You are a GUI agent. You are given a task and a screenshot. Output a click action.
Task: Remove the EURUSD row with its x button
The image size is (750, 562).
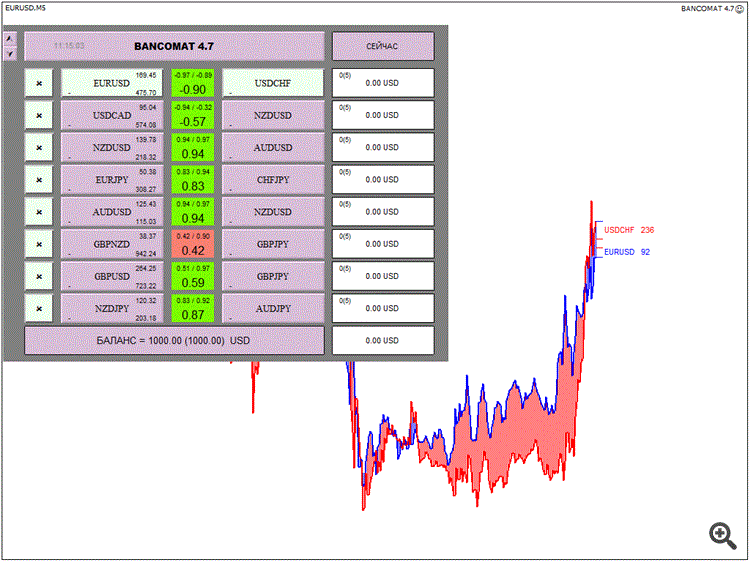tap(39, 83)
